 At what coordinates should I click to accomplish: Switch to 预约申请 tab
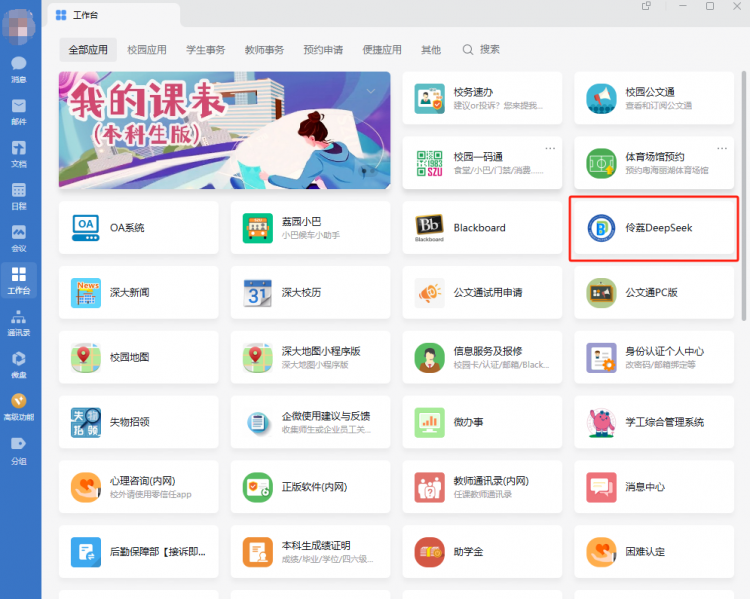(323, 50)
